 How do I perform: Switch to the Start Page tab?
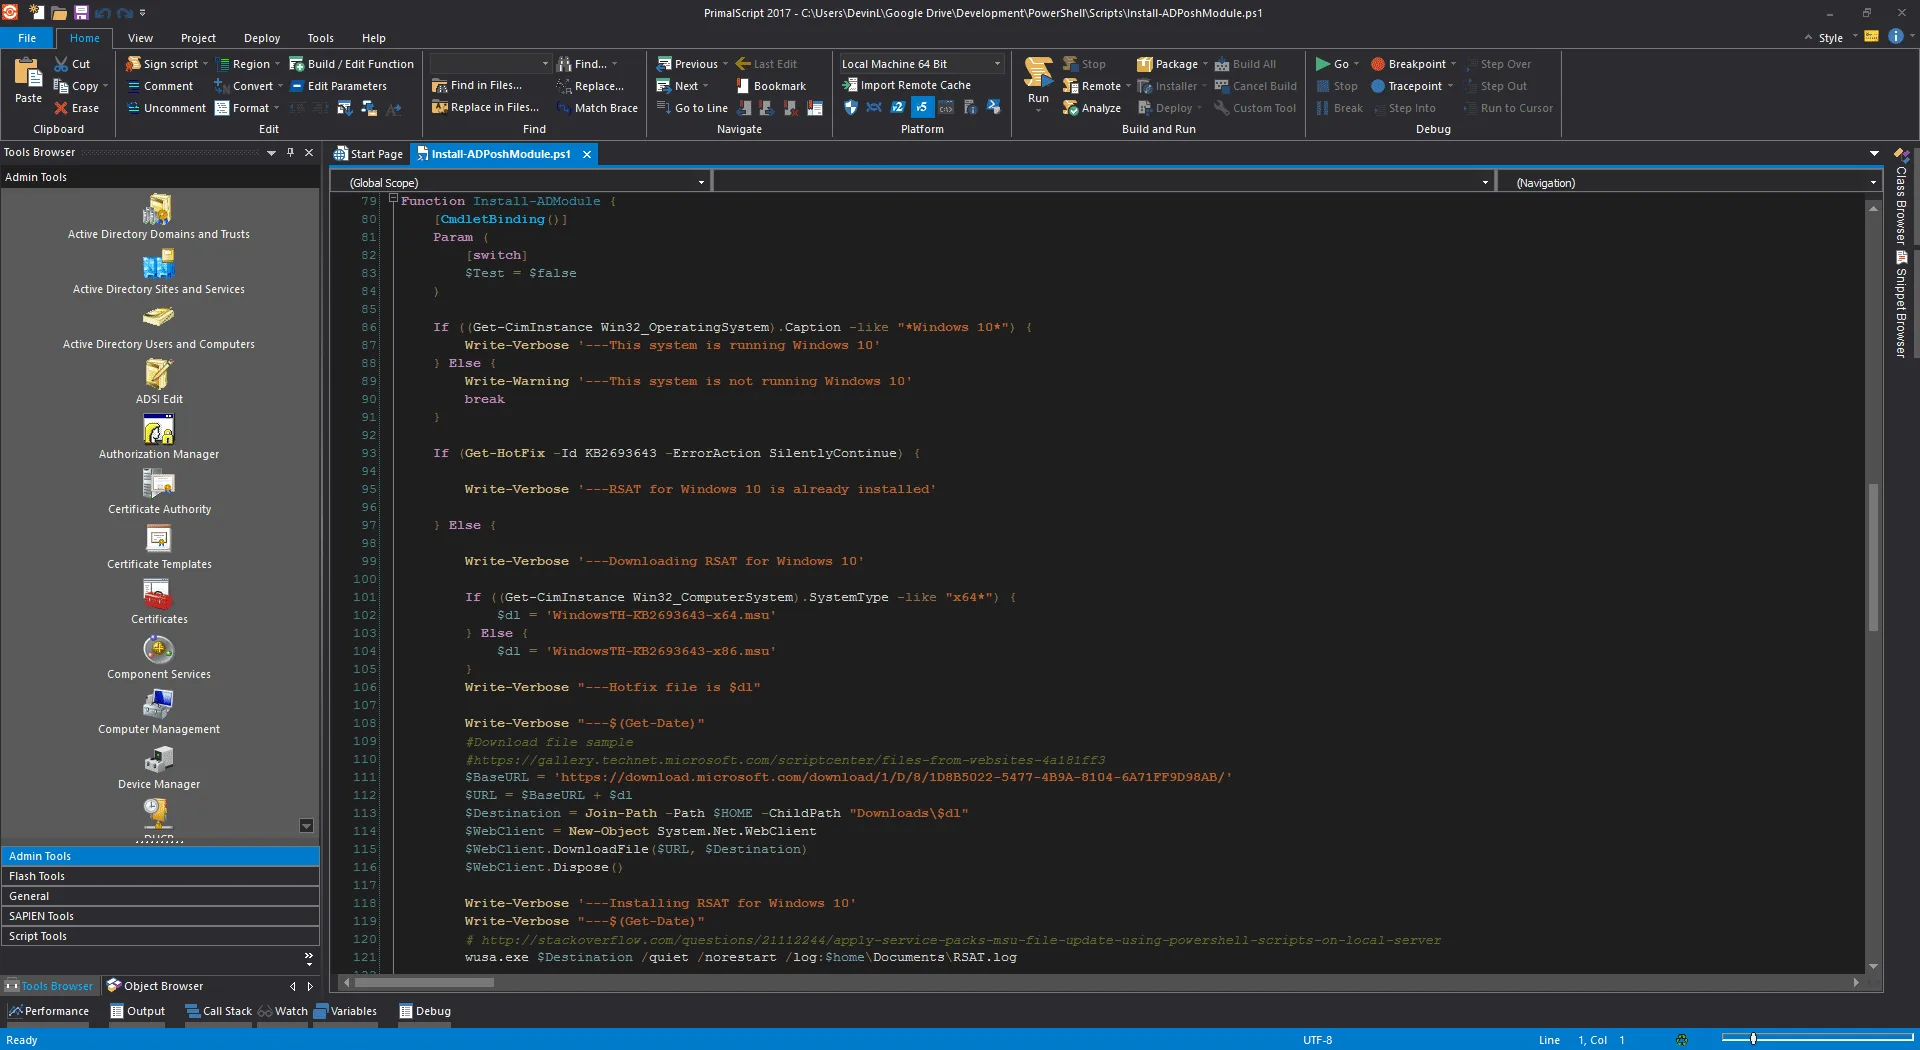368,153
